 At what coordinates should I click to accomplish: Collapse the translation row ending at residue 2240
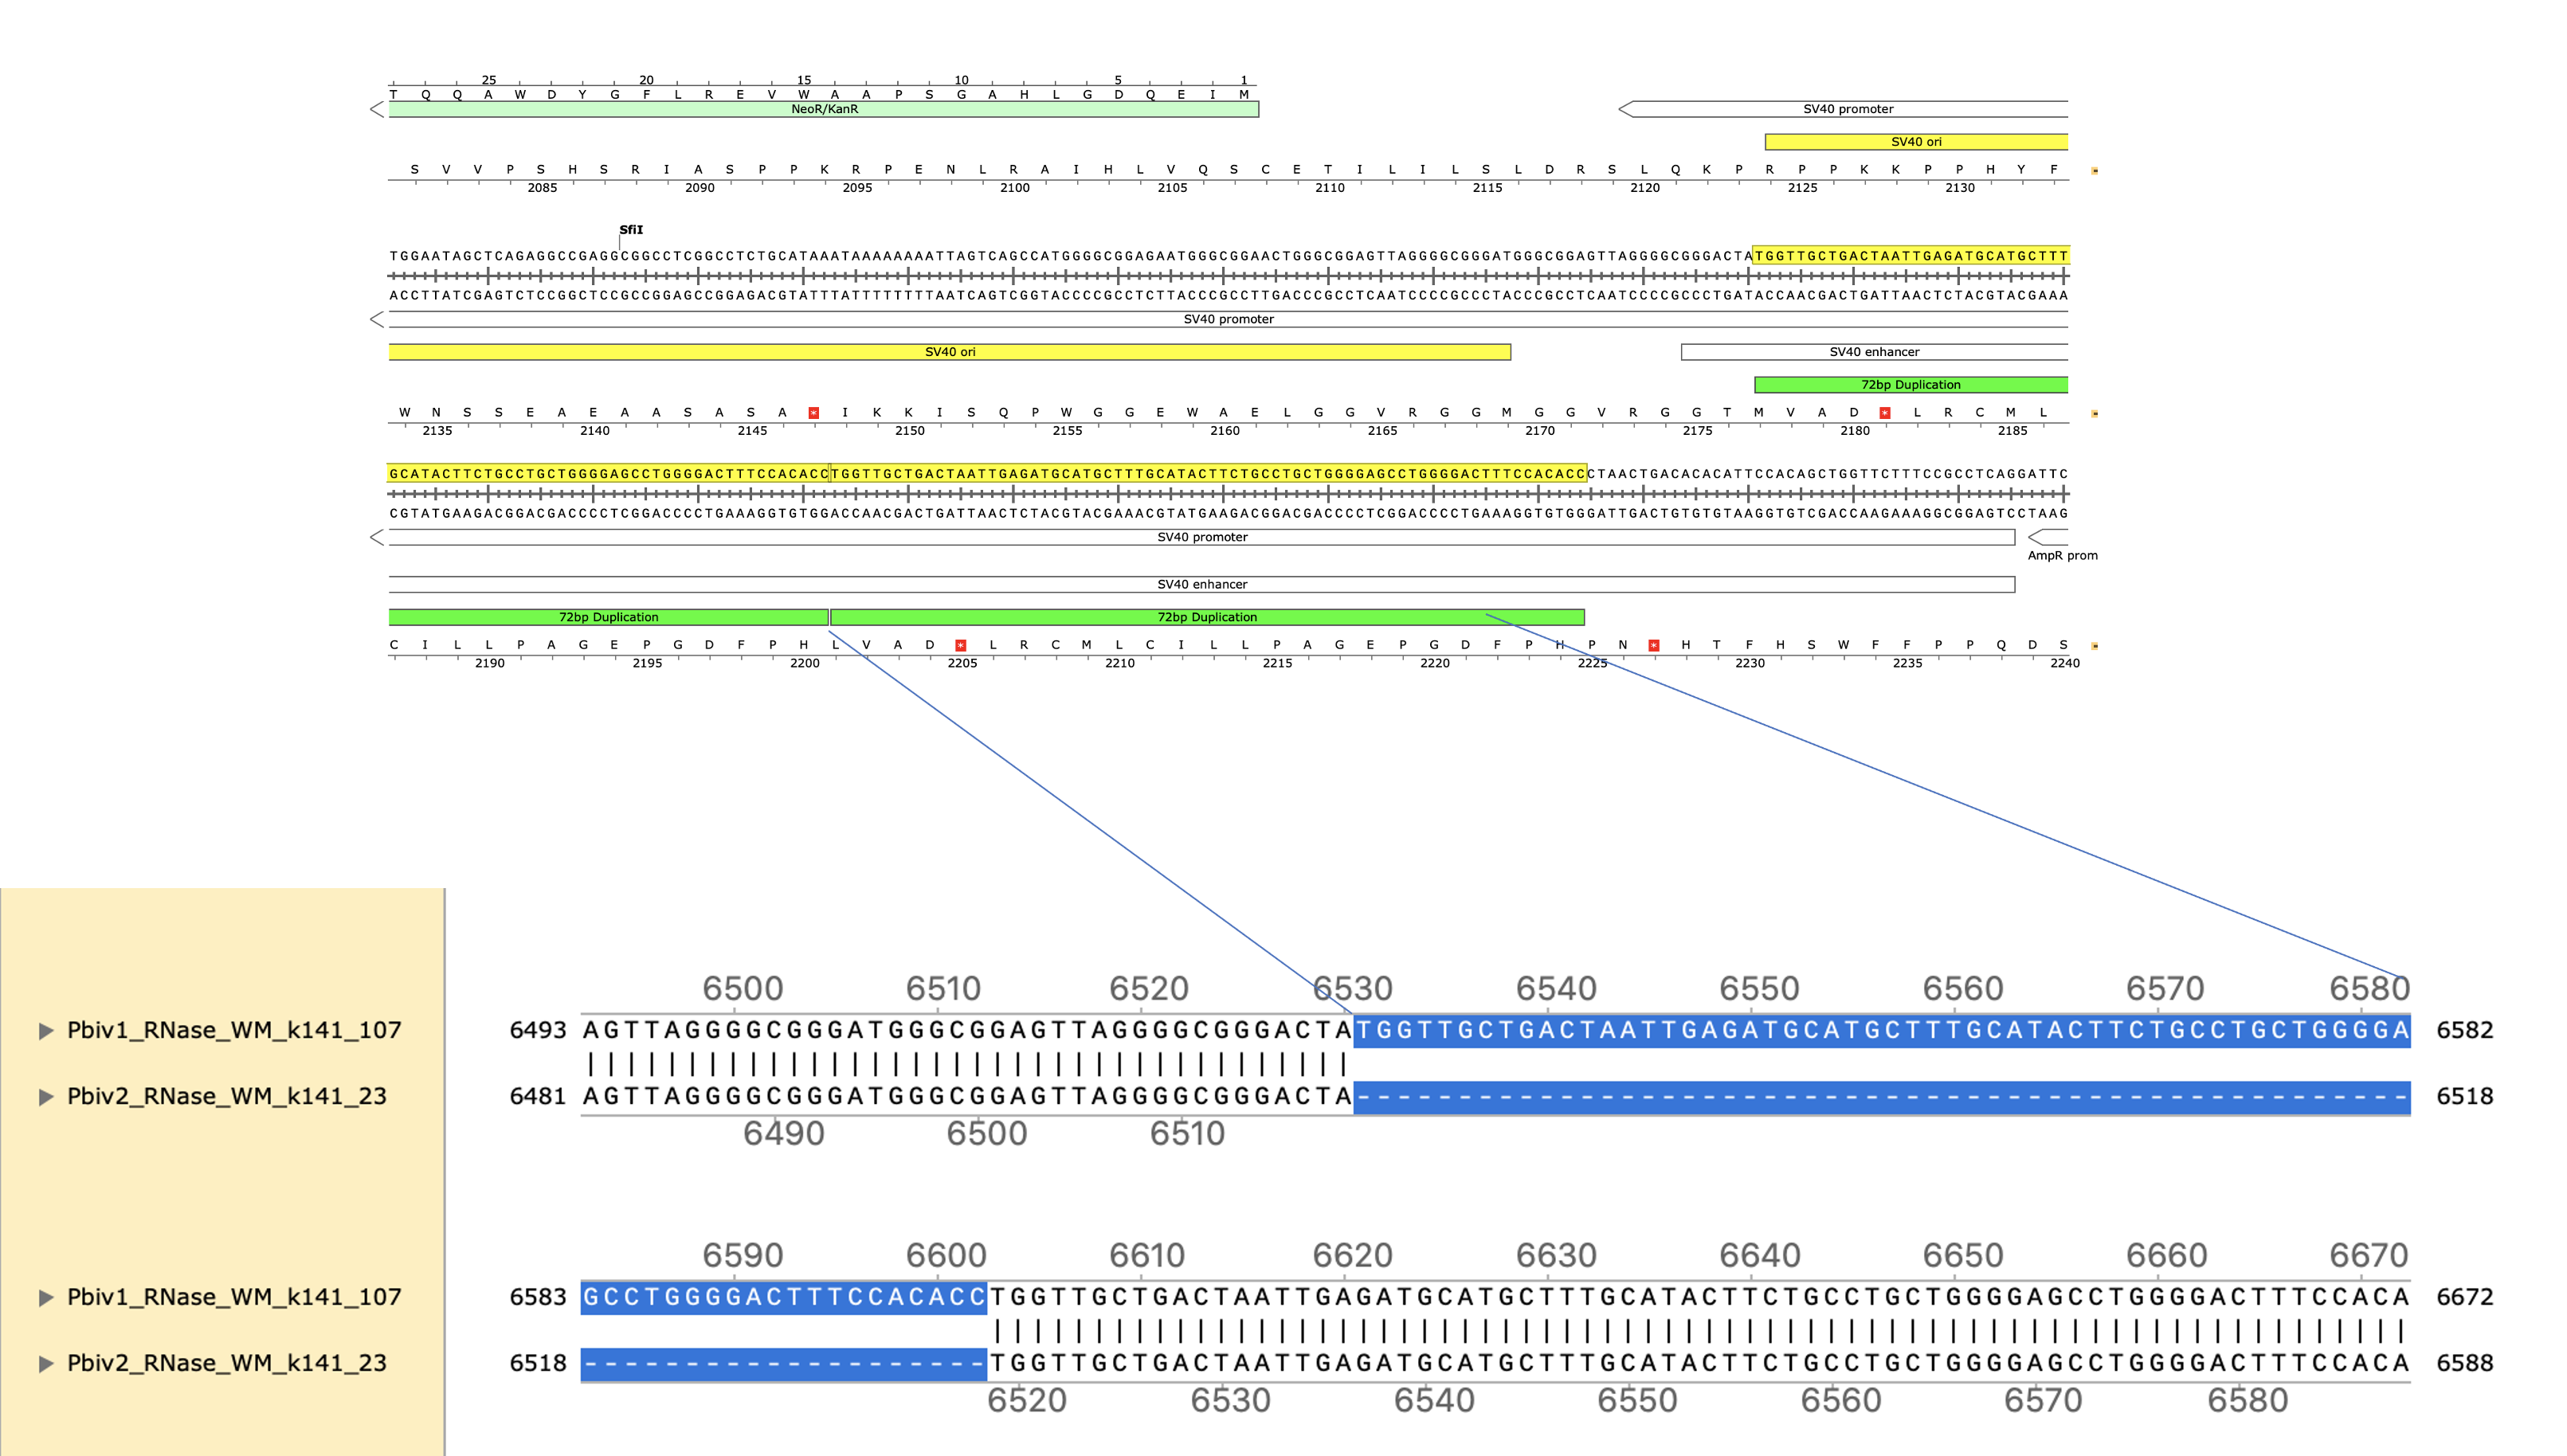click(2094, 646)
